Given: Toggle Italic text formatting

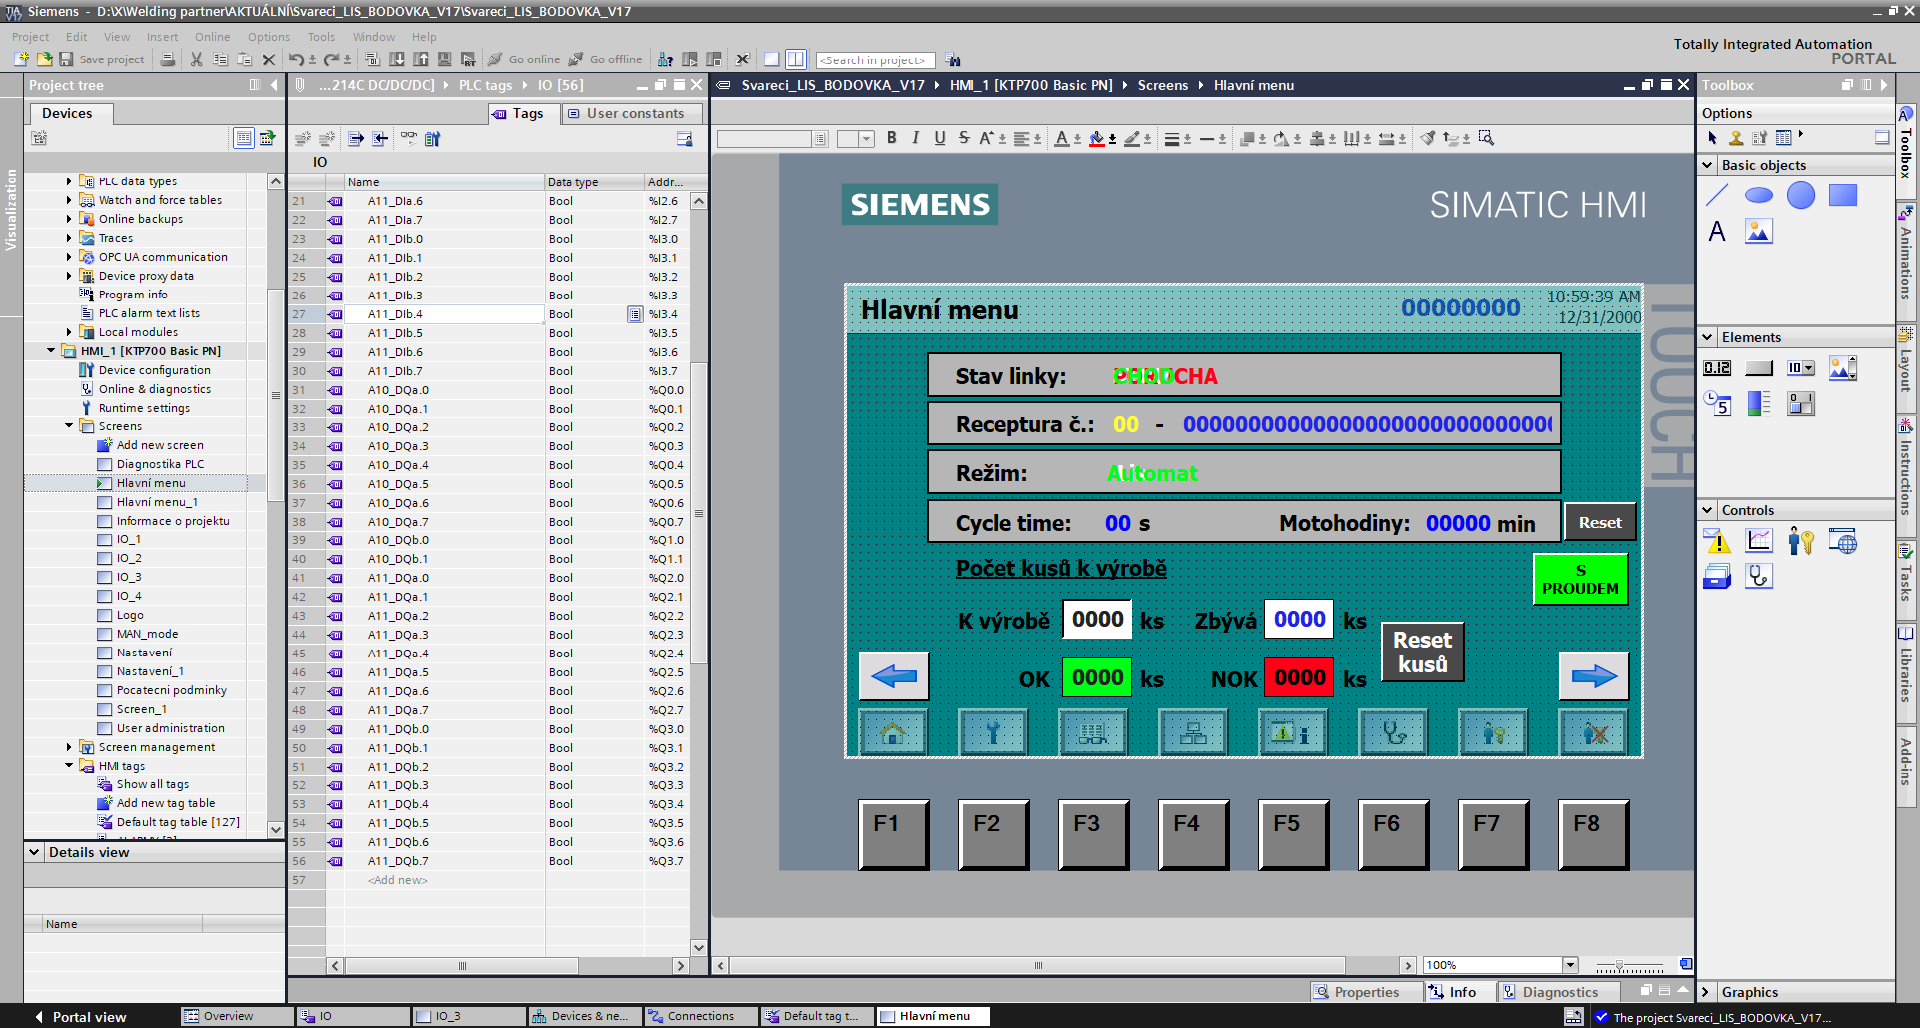Looking at the screenshot, I should tap(916, 138).
